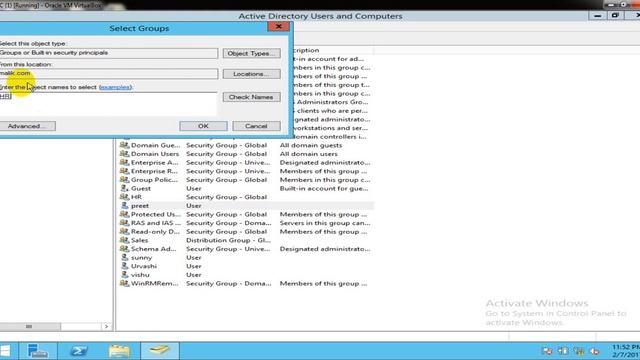Open the Advanced options button
This screenshot has height=360, width=640.
click(27, 126)
